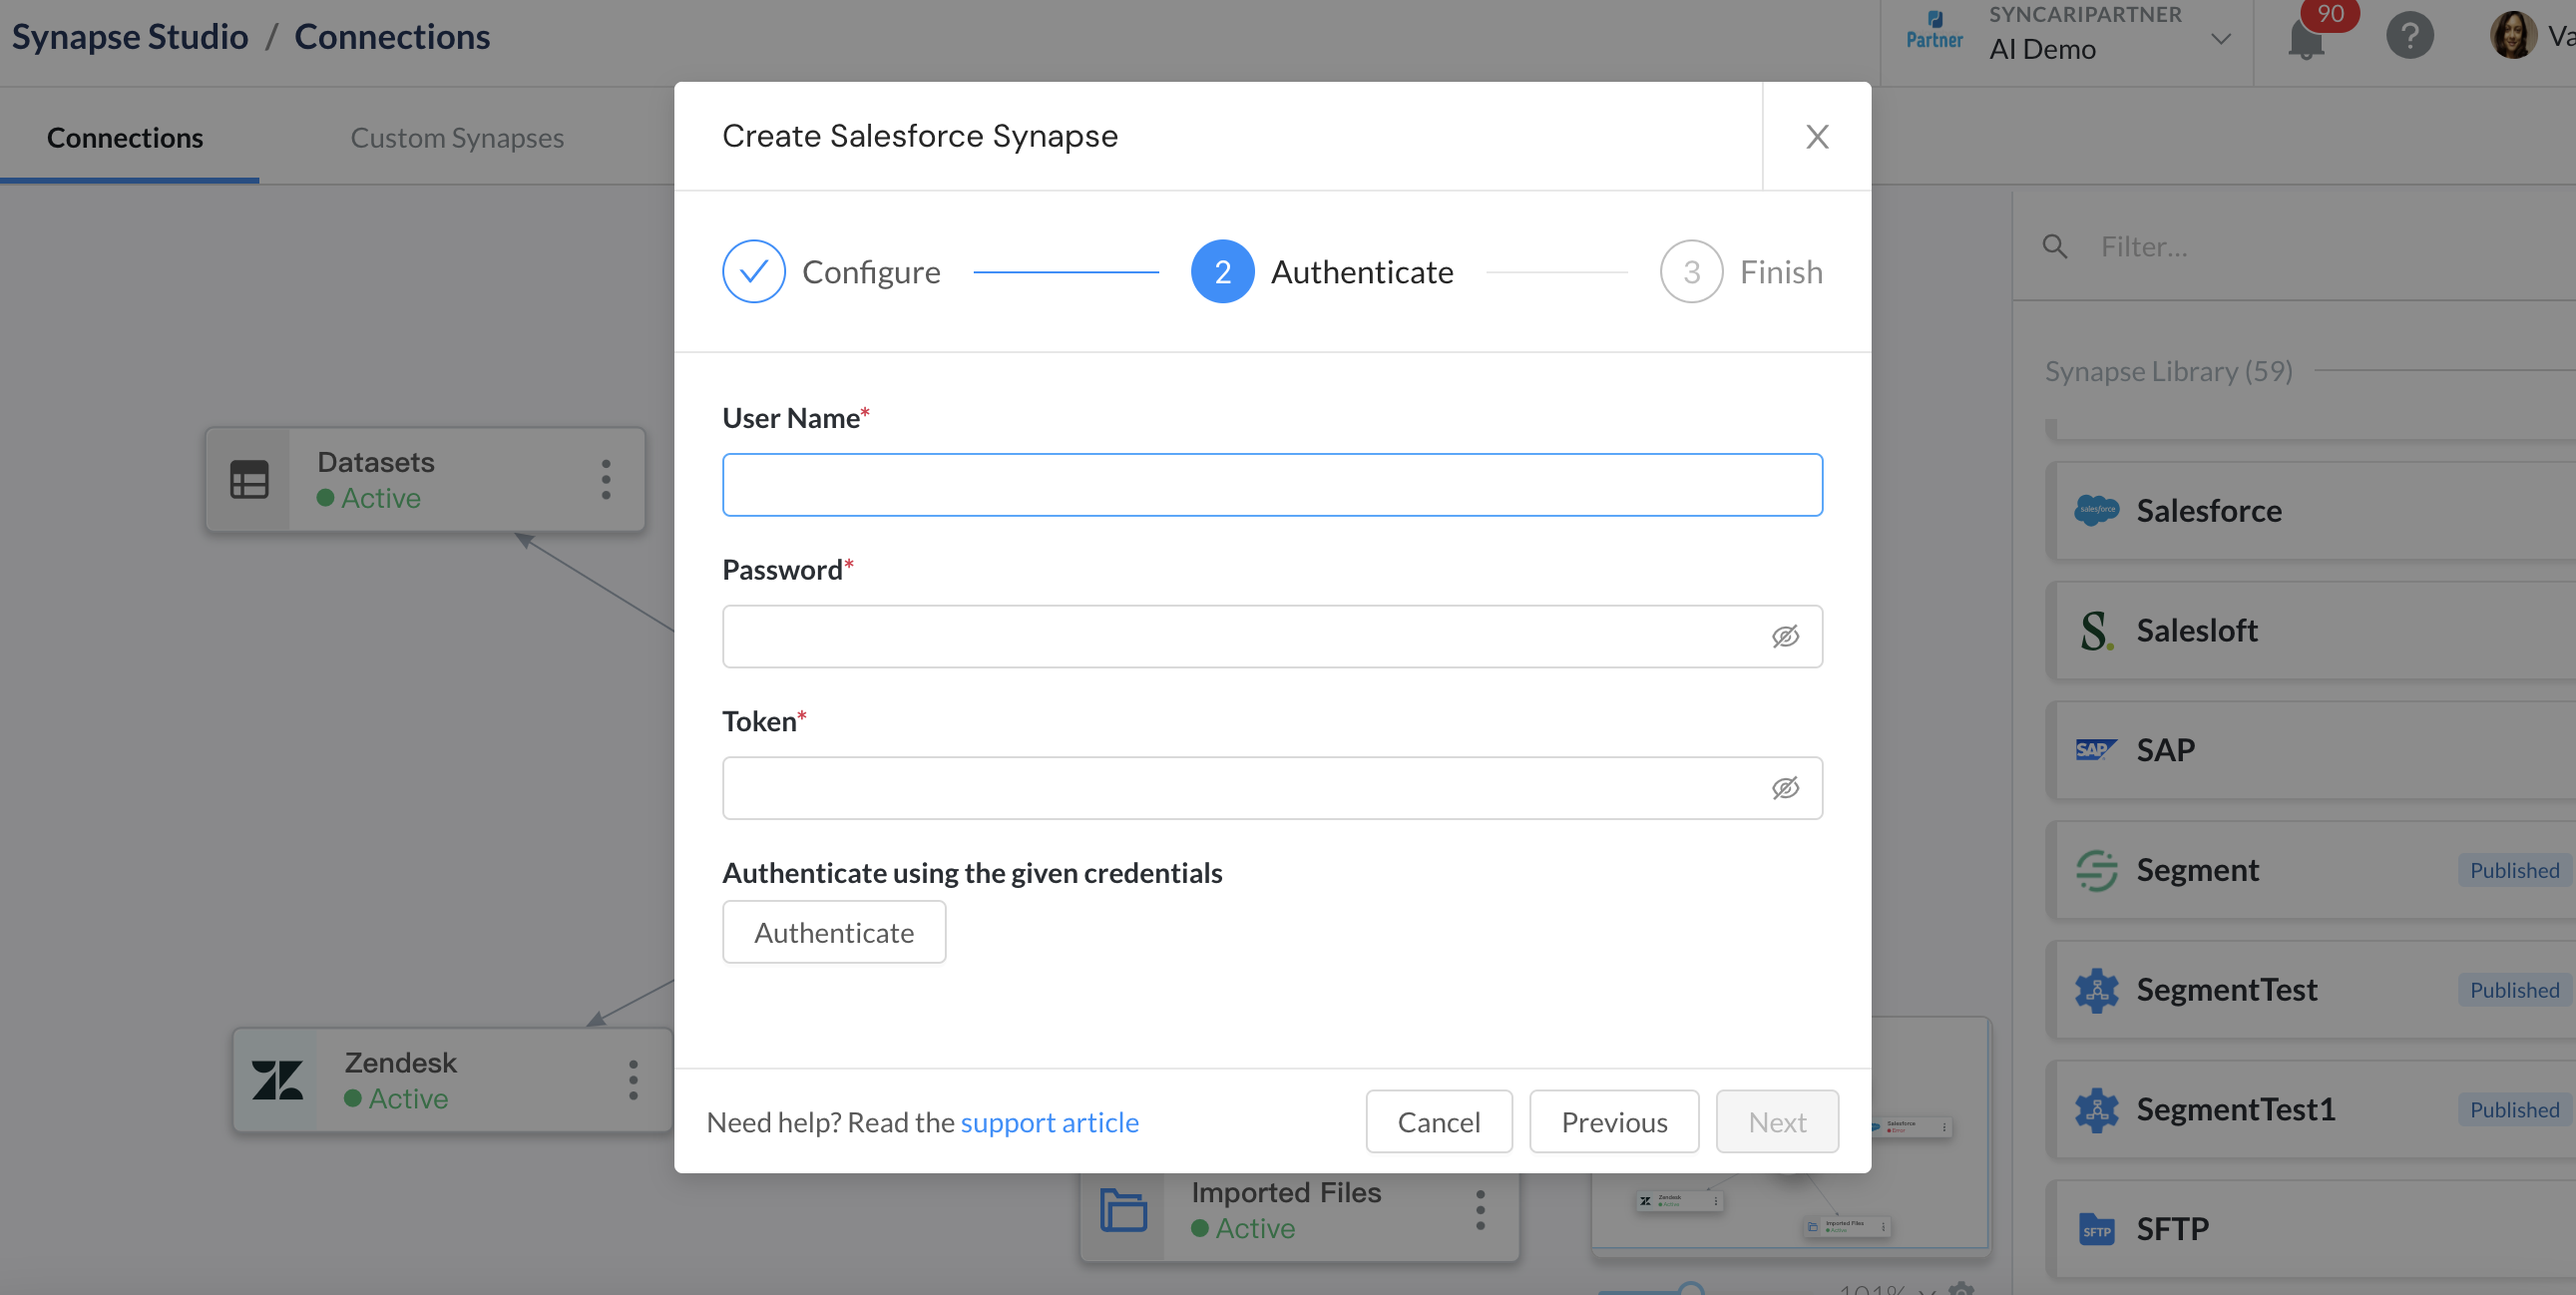
Task: Click the Published badge on Segment
Action: click(2513, 870)
